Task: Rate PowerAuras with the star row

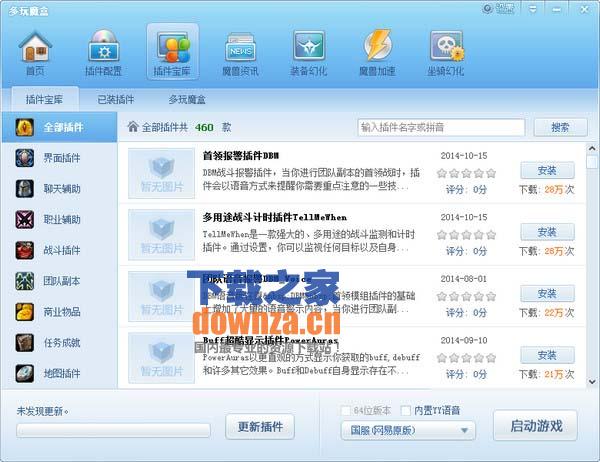Action: pos(466,358)
